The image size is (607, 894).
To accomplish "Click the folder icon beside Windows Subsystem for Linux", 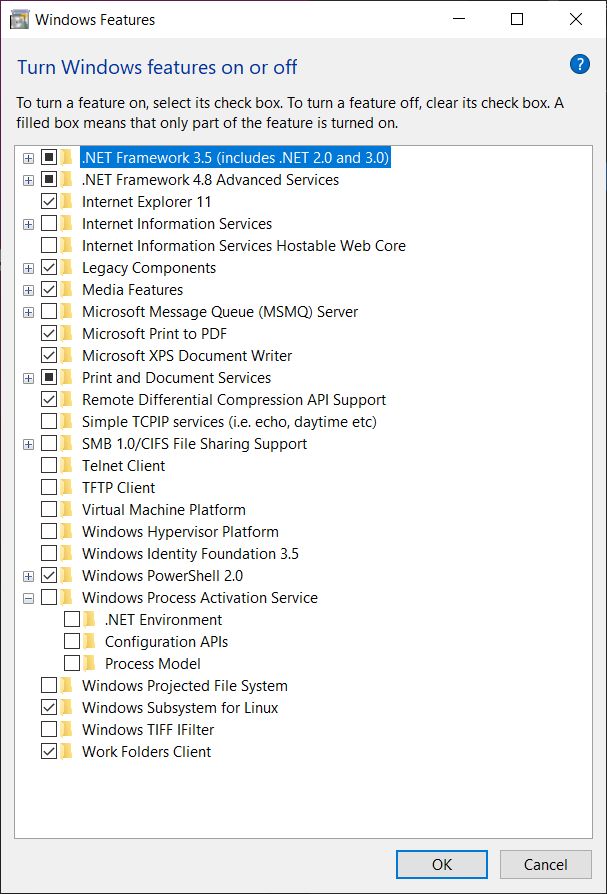I will (67, 708).
